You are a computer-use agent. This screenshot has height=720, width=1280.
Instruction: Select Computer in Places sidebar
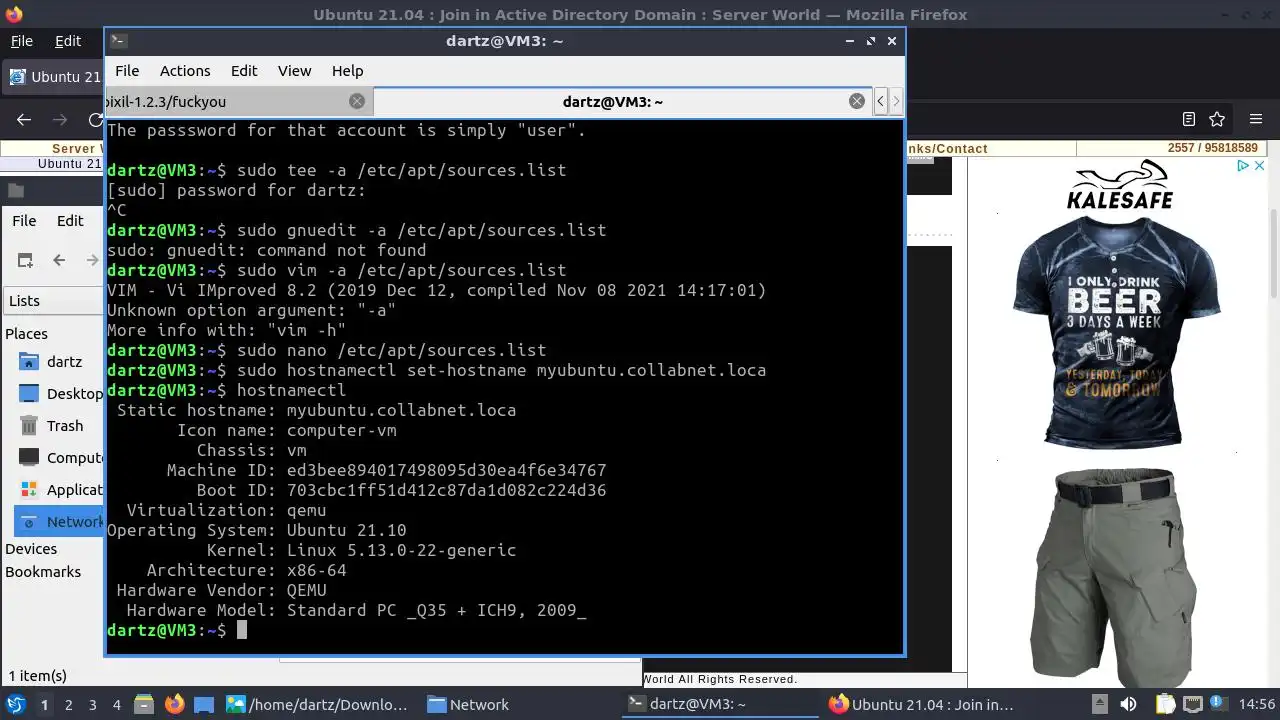coord(60,458)
